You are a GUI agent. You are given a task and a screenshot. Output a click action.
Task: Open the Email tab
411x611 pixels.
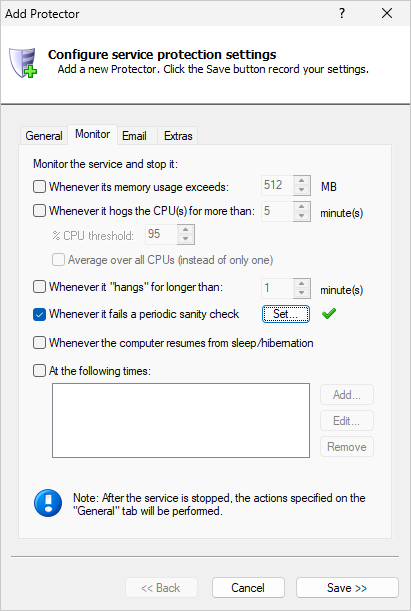point(134,136)
